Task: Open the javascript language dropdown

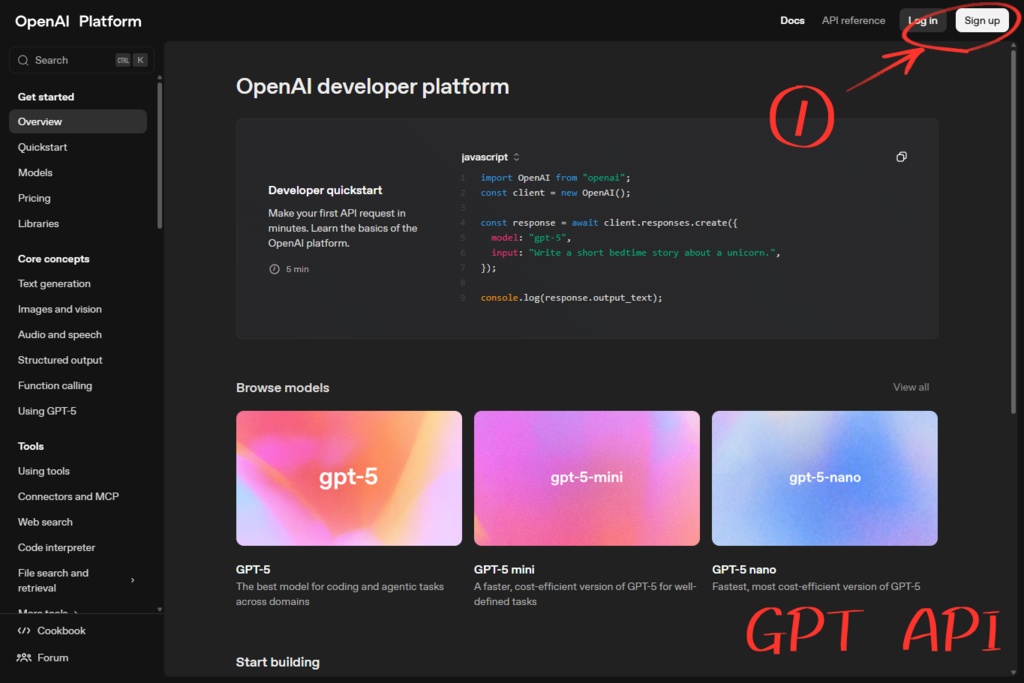Action: click(x=490, y=157)
